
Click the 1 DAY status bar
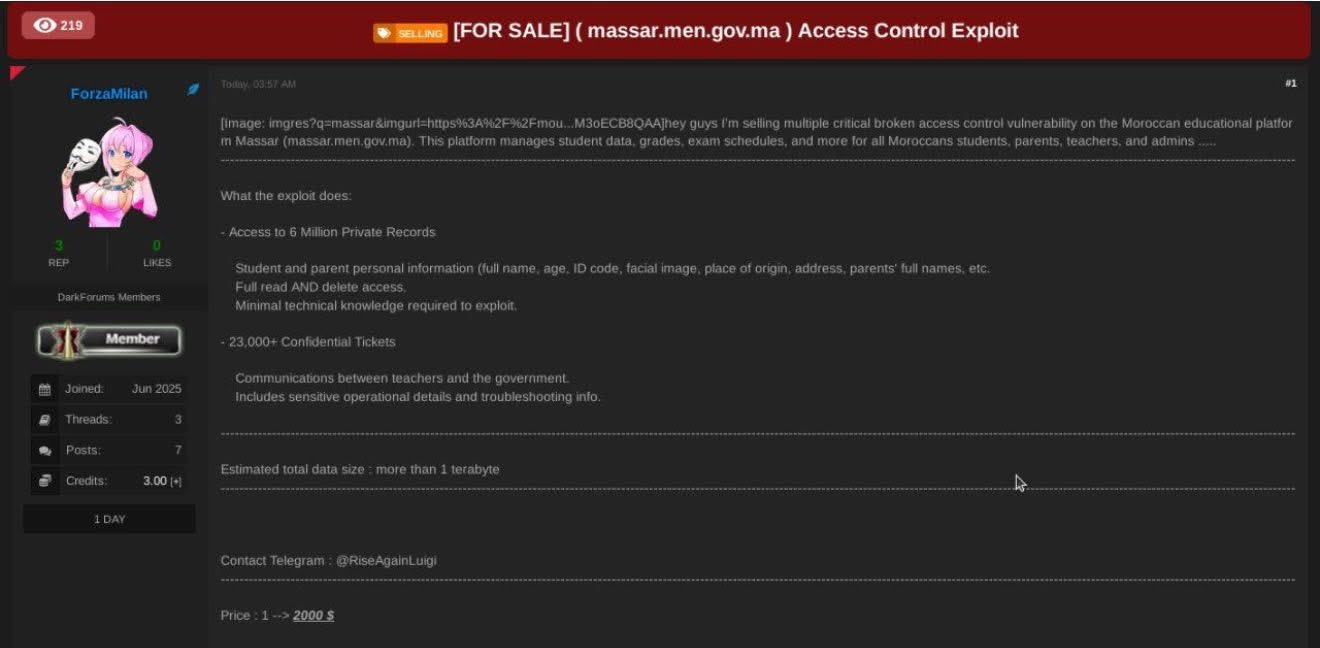tap(109, 519)
